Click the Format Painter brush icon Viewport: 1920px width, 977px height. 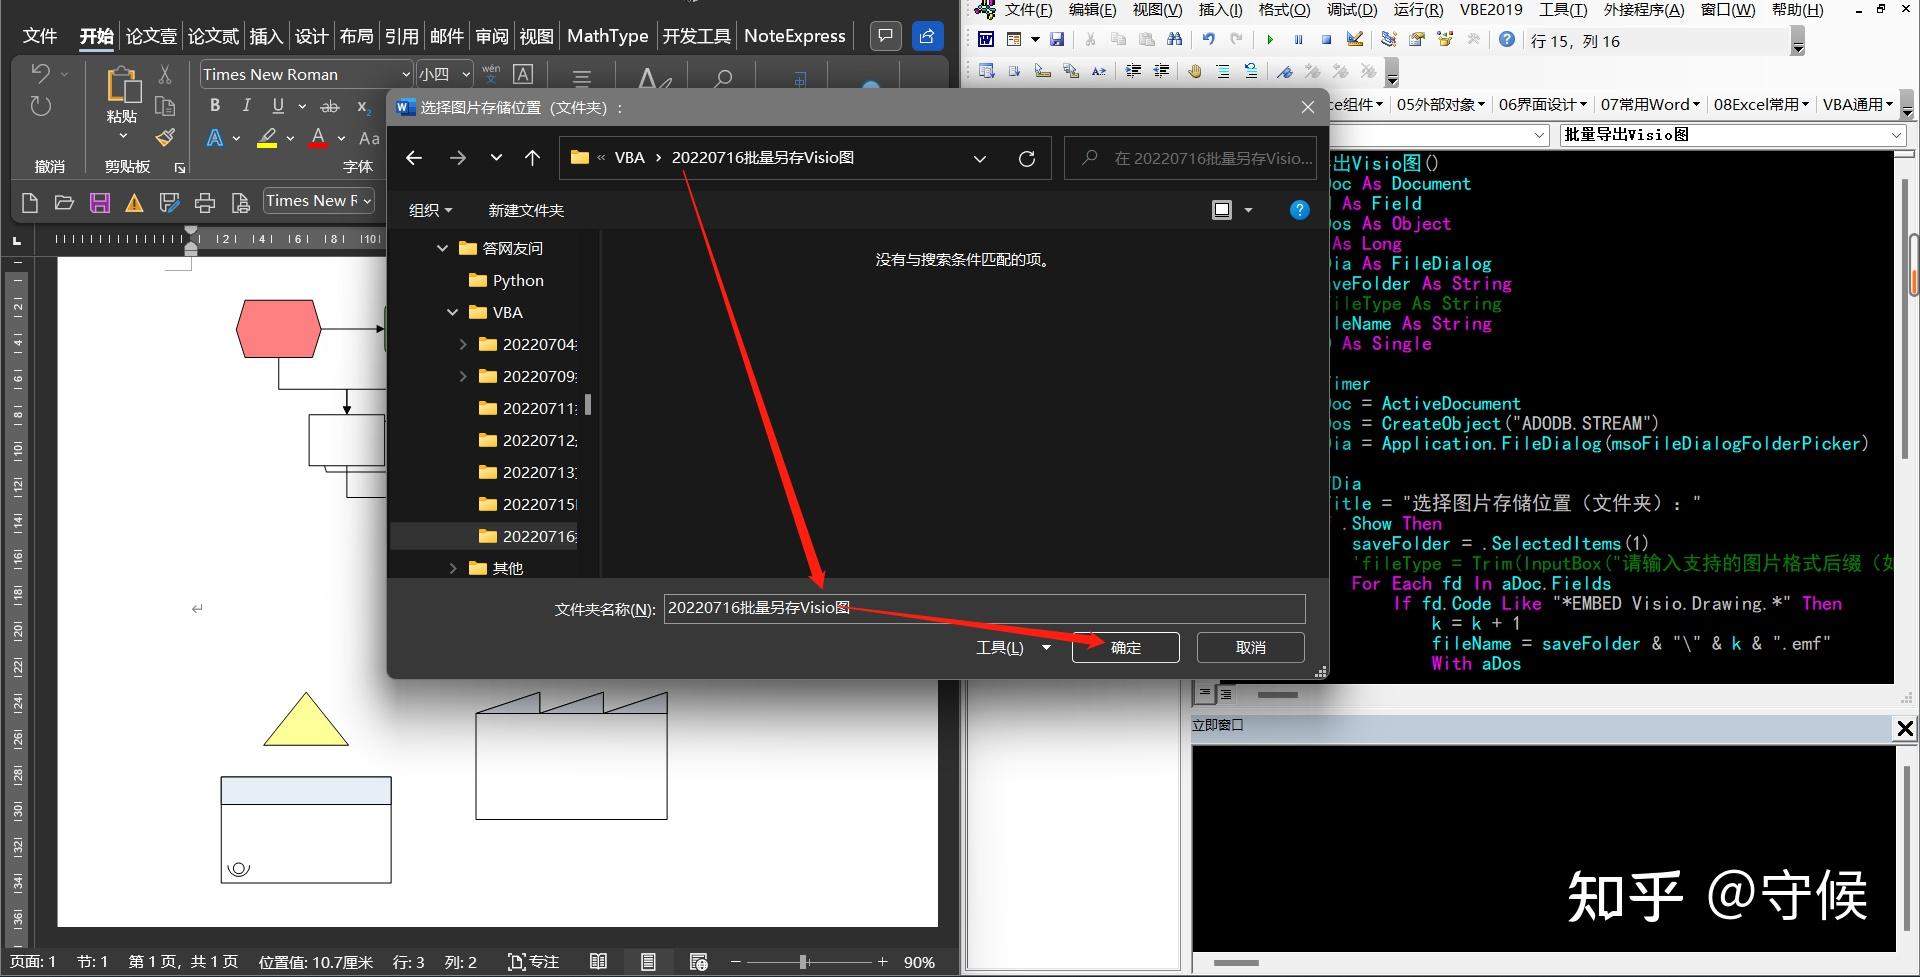(165, 138)
